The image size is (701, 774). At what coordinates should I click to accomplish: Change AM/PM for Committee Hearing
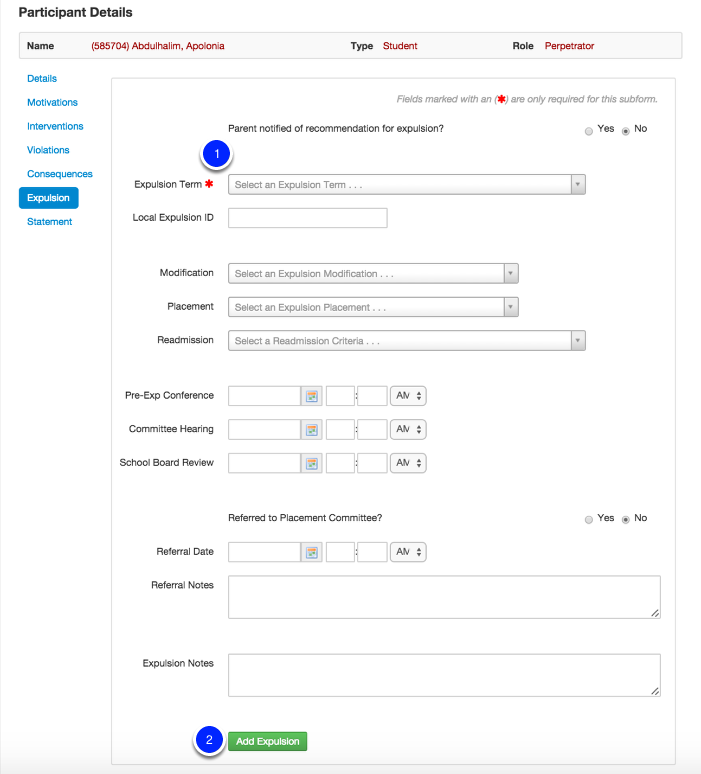tap(408, 429)
